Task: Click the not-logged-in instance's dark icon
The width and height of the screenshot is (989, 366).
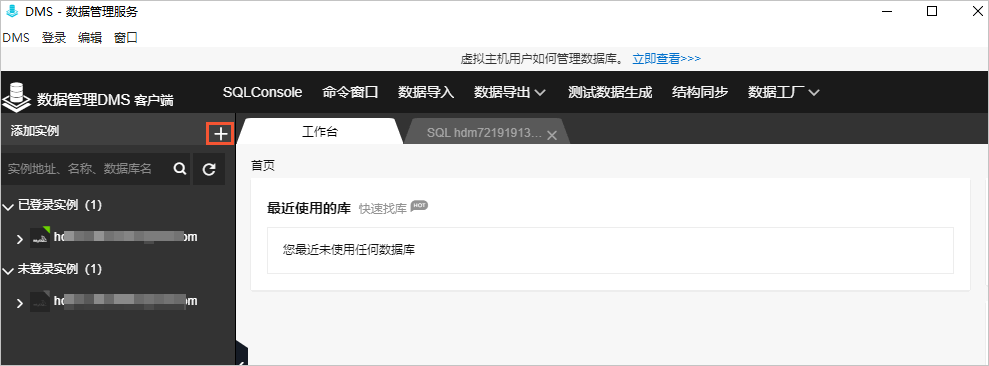Action: pos(40,301)
